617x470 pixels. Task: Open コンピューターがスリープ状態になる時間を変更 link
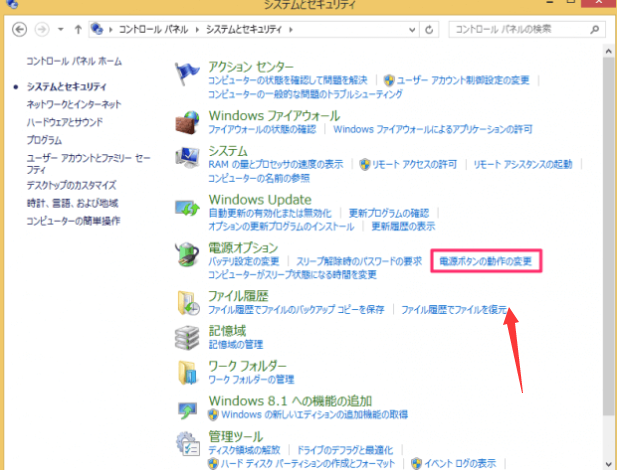292,274
